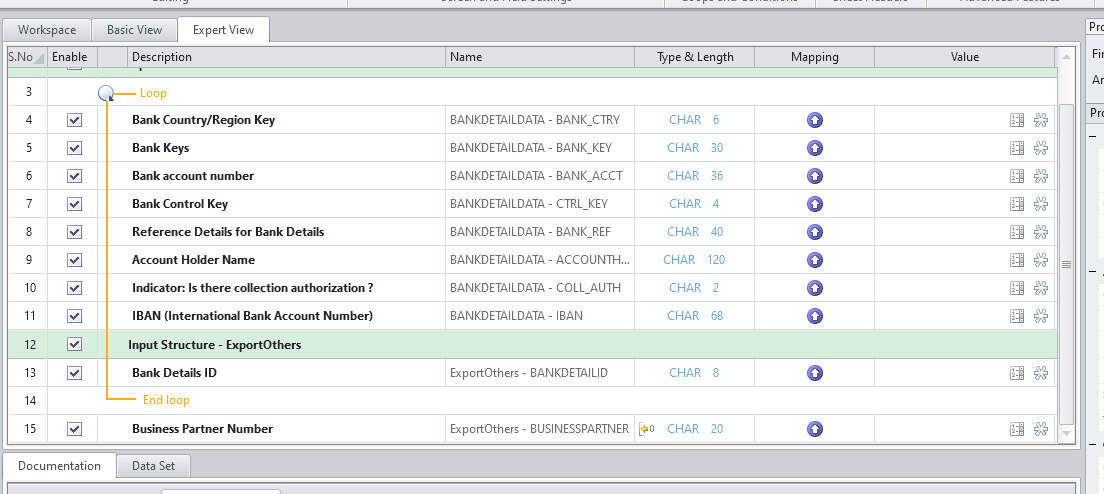The height and width of the screenshot is (494, 1104).
Task: Click BANKDETAILDATA - COLL_AUTH name cell
Action: 540,288
